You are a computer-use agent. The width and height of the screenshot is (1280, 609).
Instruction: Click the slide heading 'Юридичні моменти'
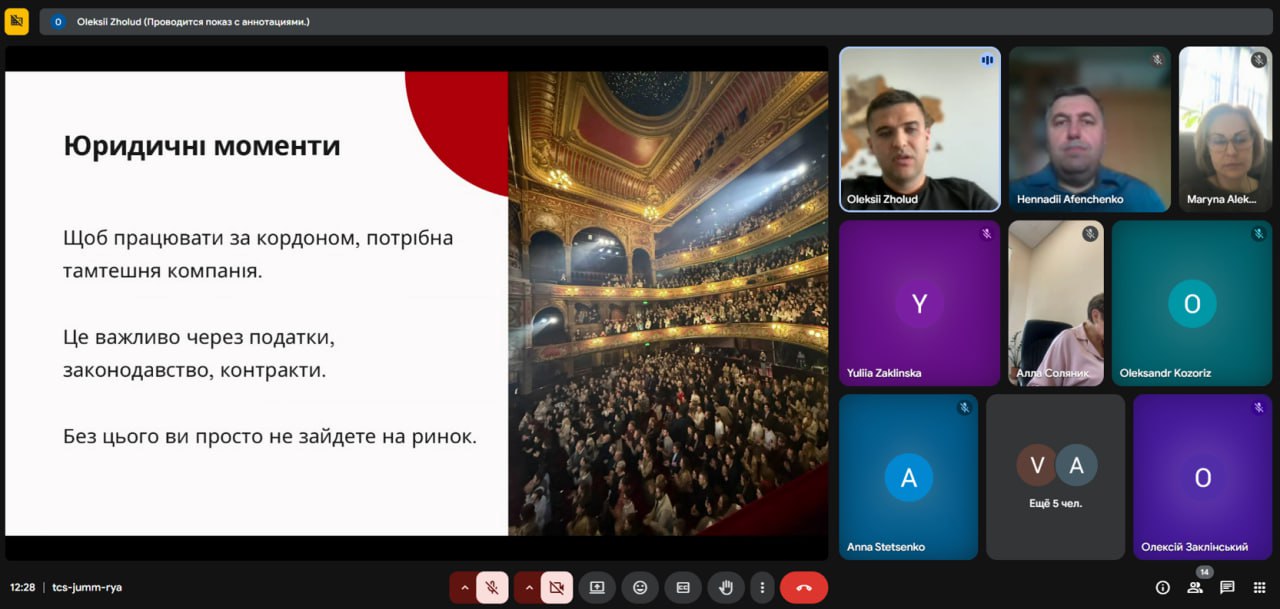coord(202,146)
